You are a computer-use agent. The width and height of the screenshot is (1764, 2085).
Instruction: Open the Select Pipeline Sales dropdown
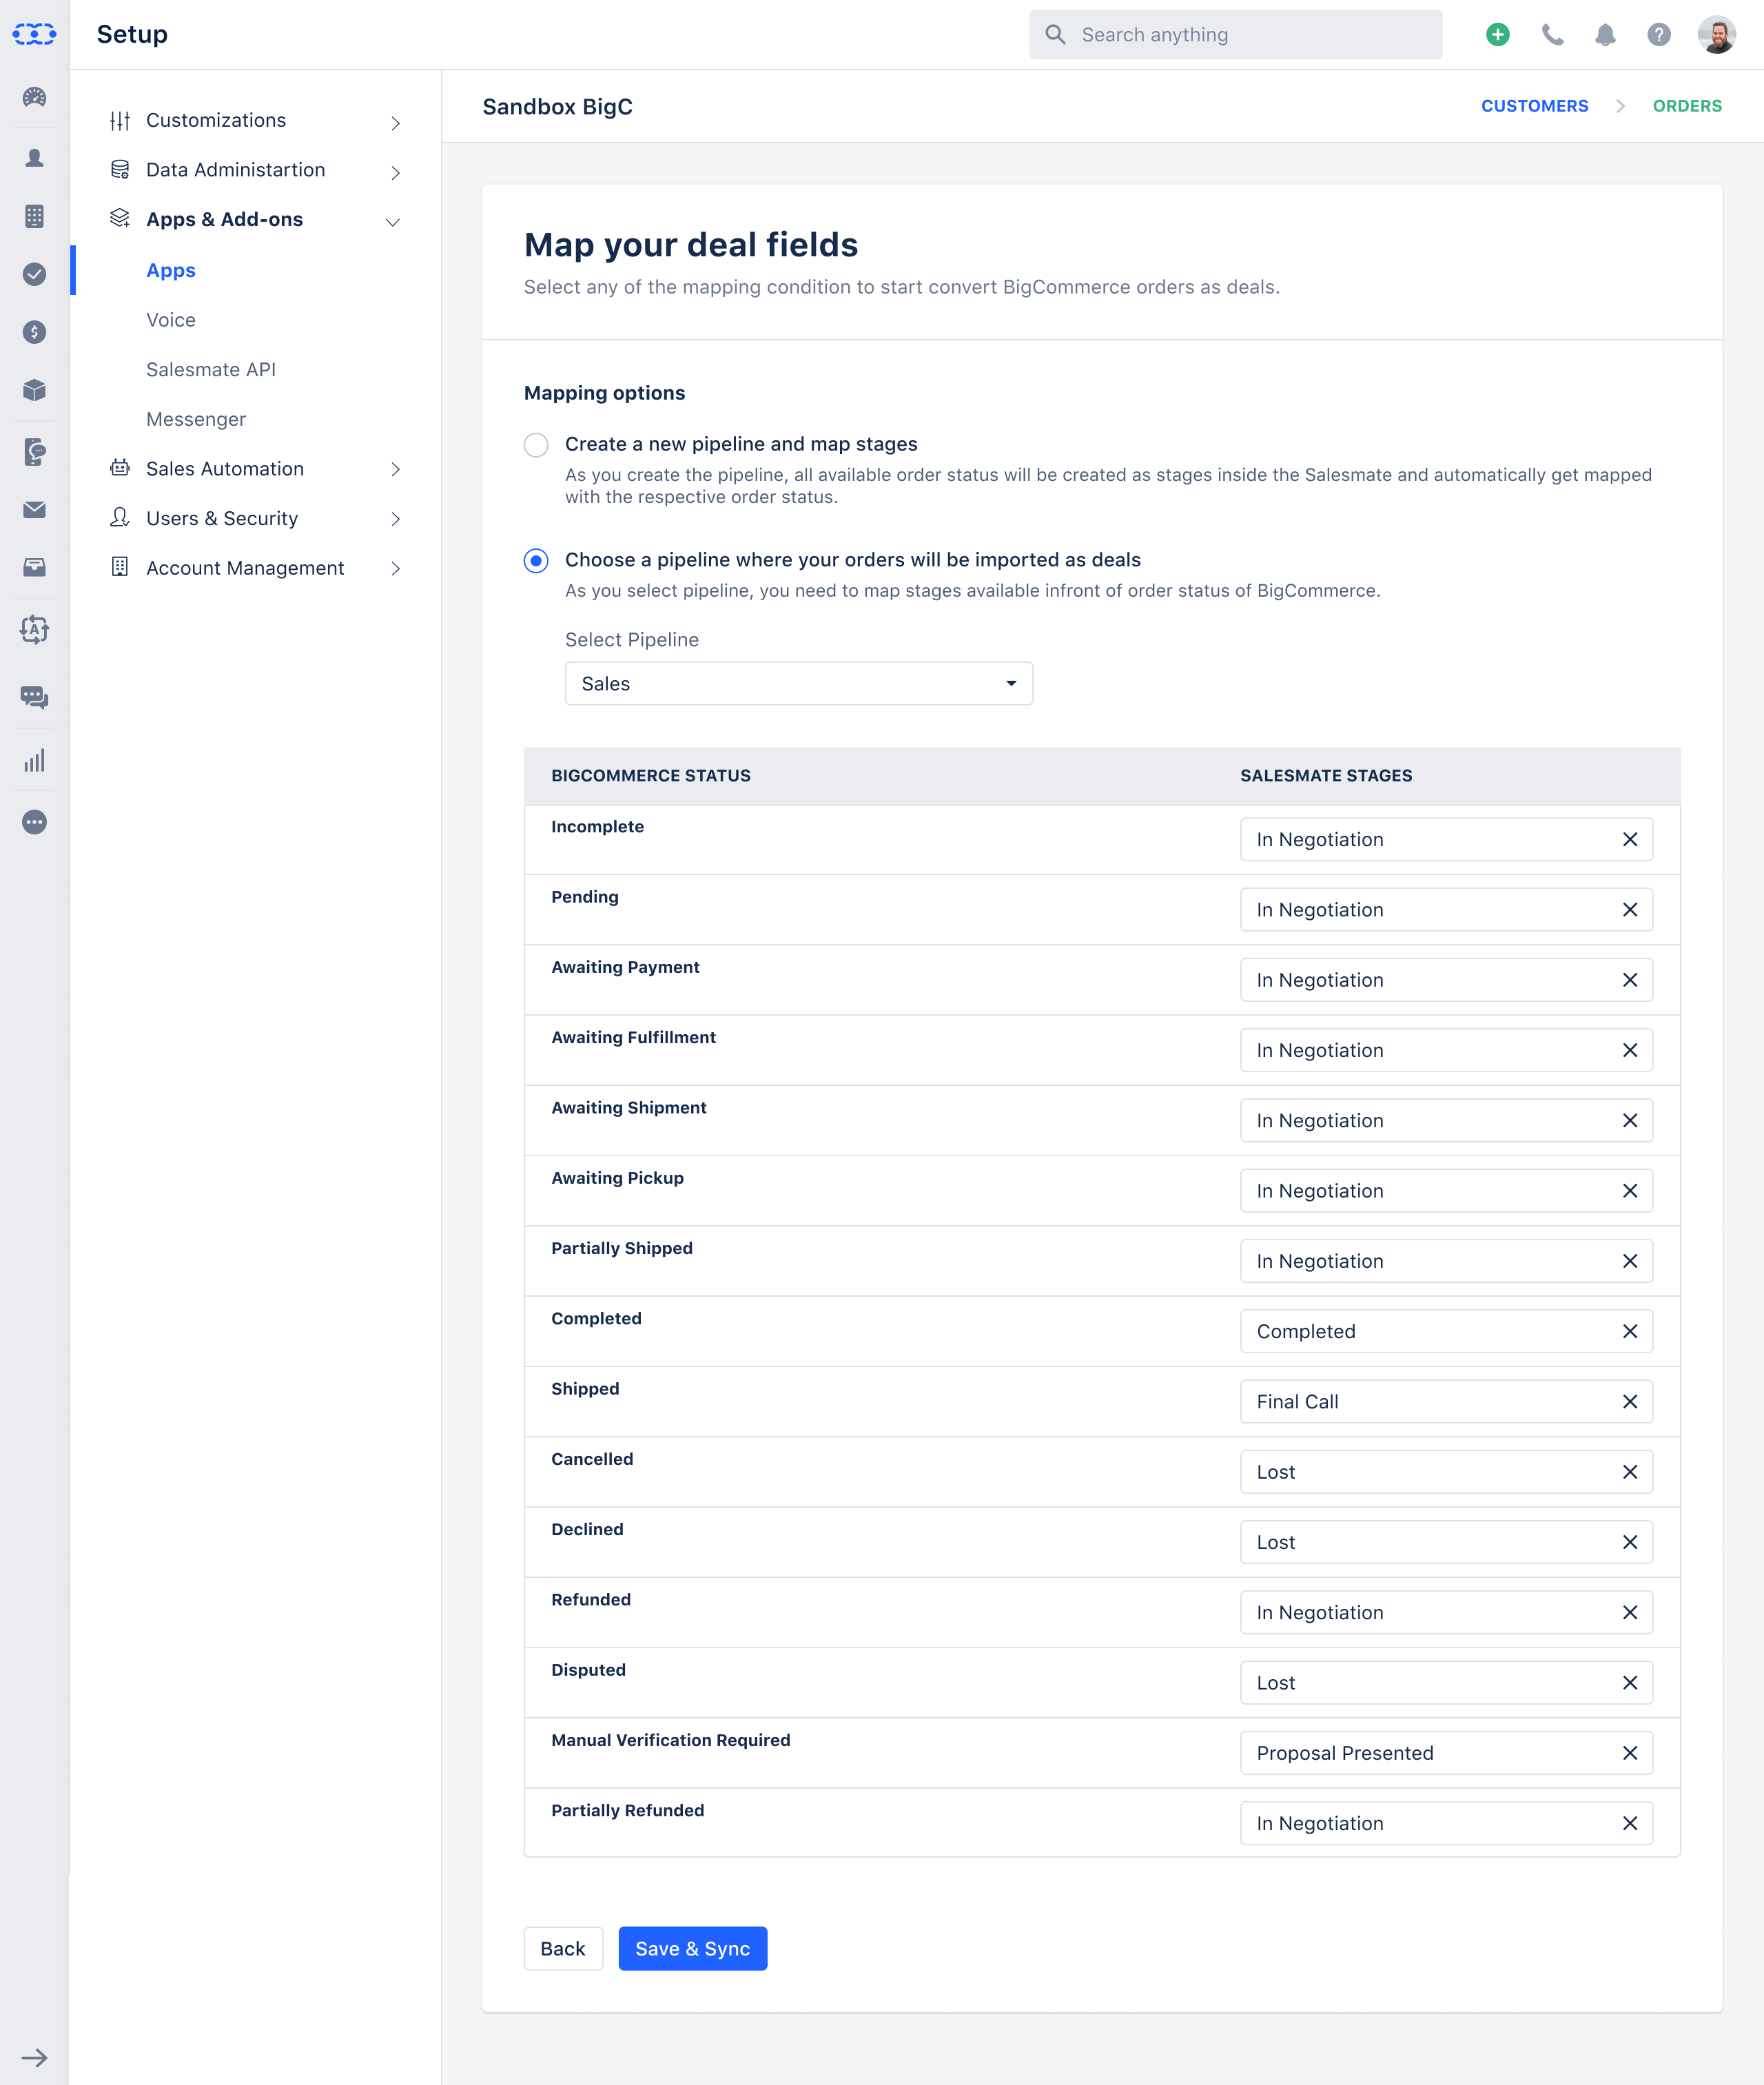[798, 683]
